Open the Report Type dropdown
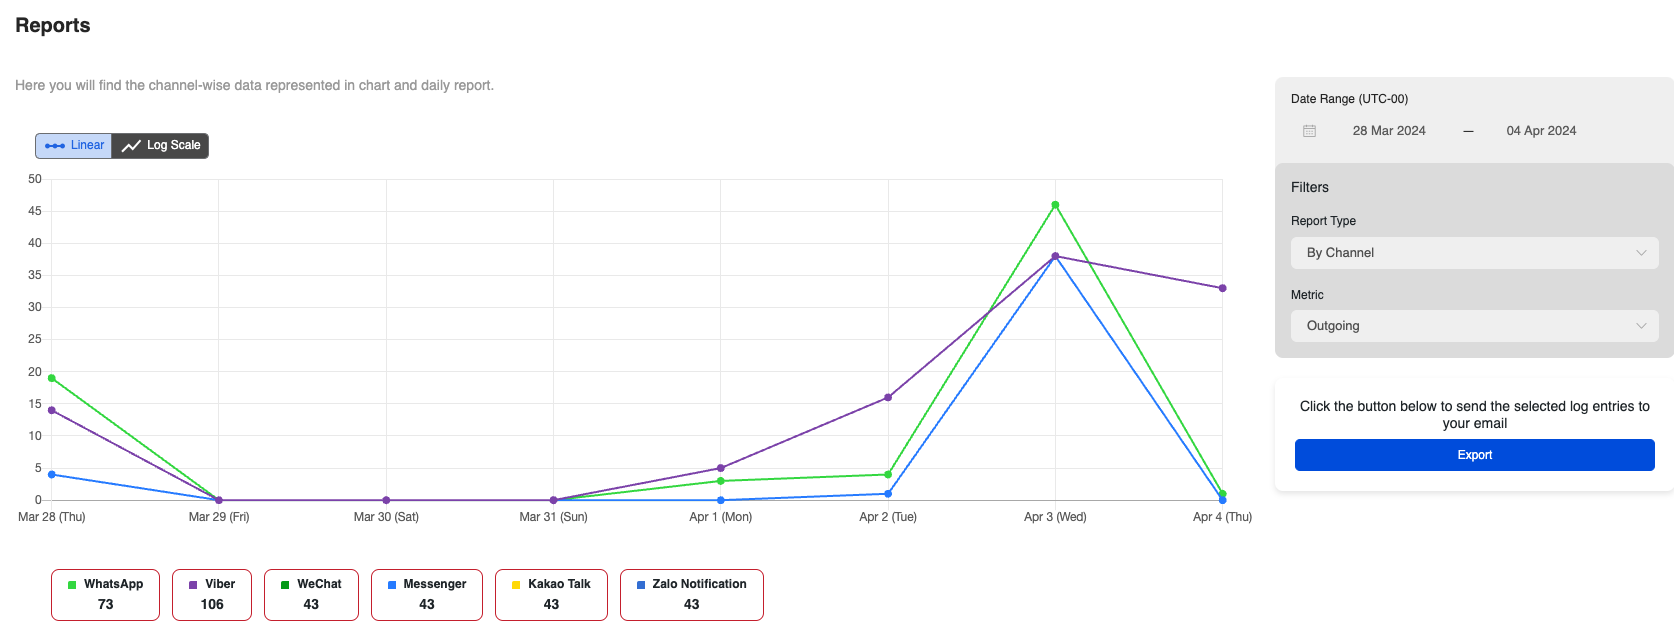The image size is (1674, 635). coord(1474,253)
